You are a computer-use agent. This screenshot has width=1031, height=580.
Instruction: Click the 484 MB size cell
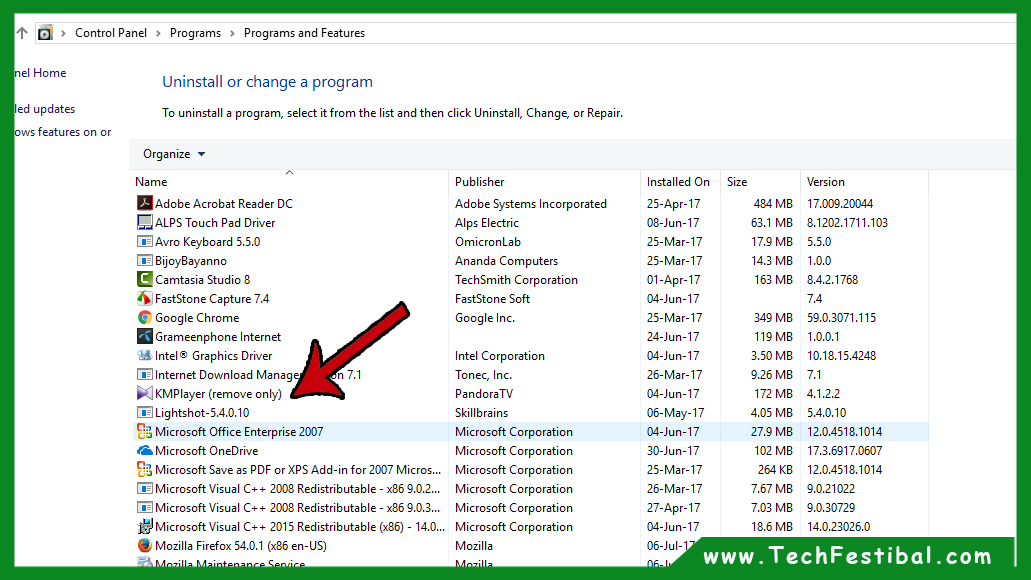click(x=773, y=203)
